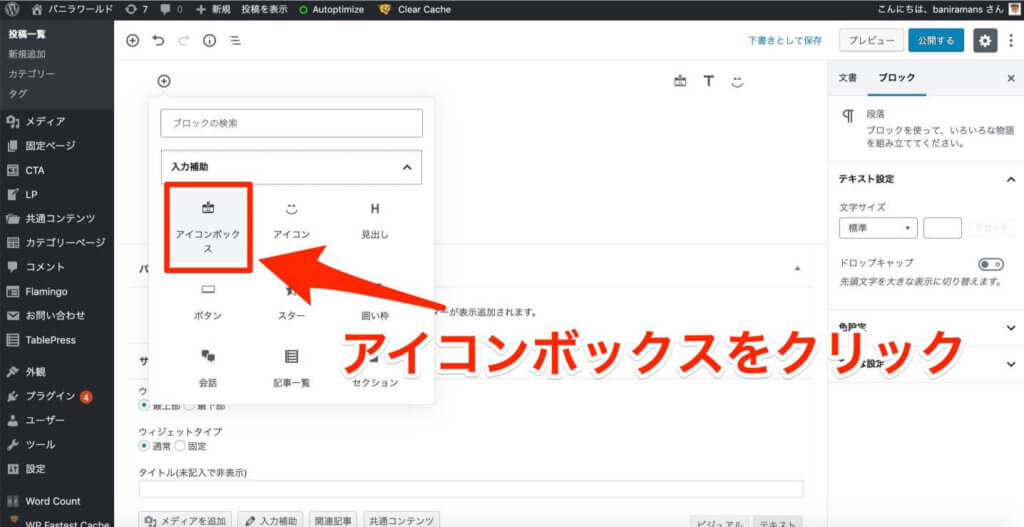Open the 文字サイズ 標準 dropdown
Image resolution: width=1024 pixels, height=527 pixels.
pos(878,229)
